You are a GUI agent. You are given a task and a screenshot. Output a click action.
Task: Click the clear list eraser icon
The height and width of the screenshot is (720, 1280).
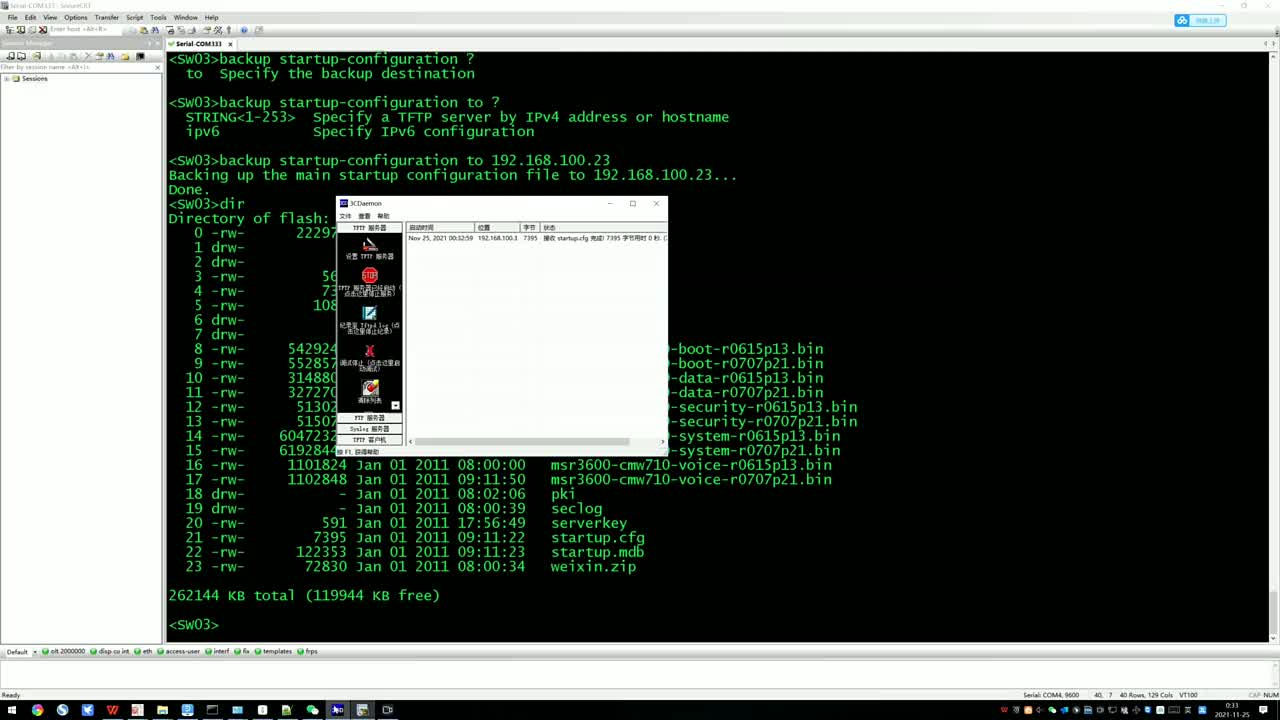[x=370, y=387]
